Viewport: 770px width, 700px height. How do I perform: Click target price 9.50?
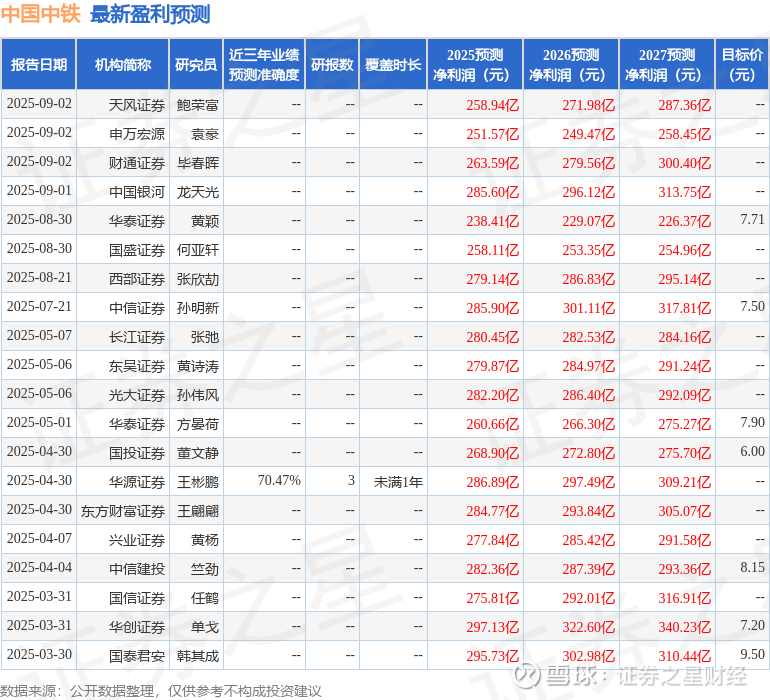752,654
